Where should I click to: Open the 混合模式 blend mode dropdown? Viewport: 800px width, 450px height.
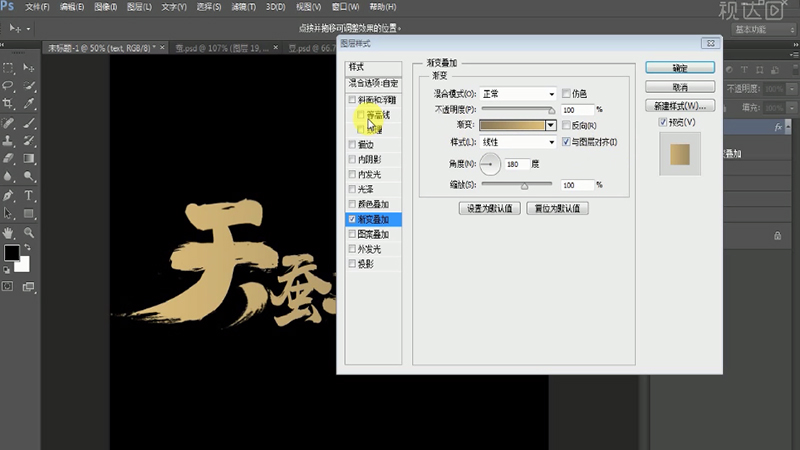coord(518,94)
